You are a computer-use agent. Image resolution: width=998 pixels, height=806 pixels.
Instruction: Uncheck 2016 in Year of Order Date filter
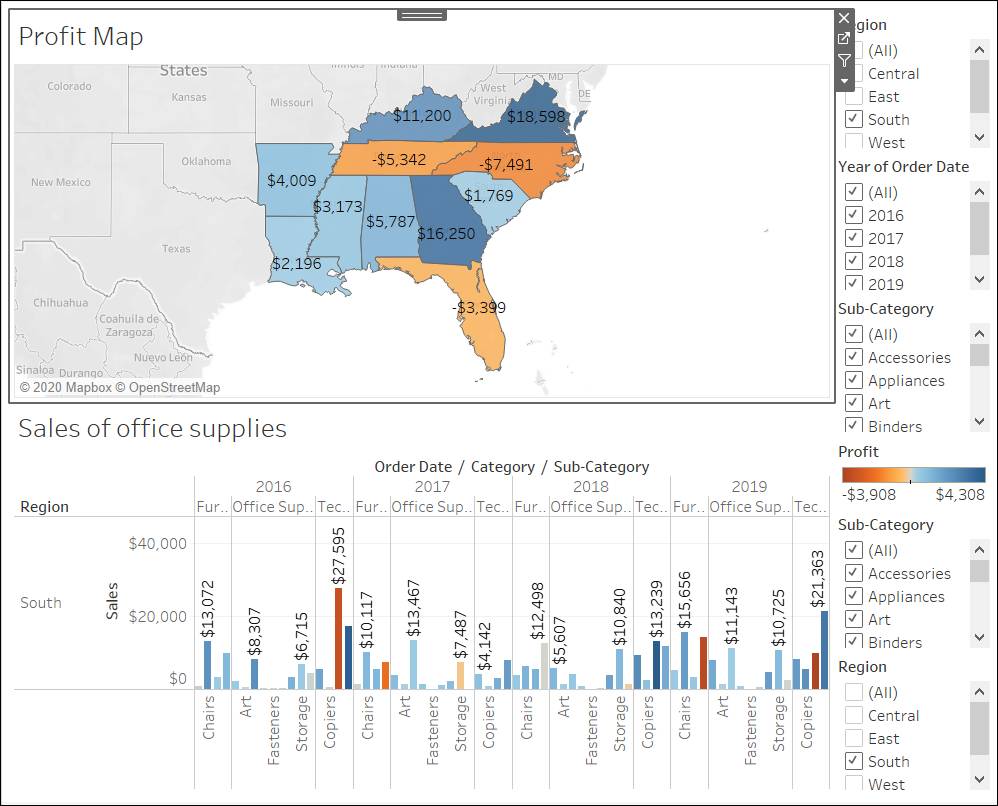pyautogui.click(x=854, y=215)
